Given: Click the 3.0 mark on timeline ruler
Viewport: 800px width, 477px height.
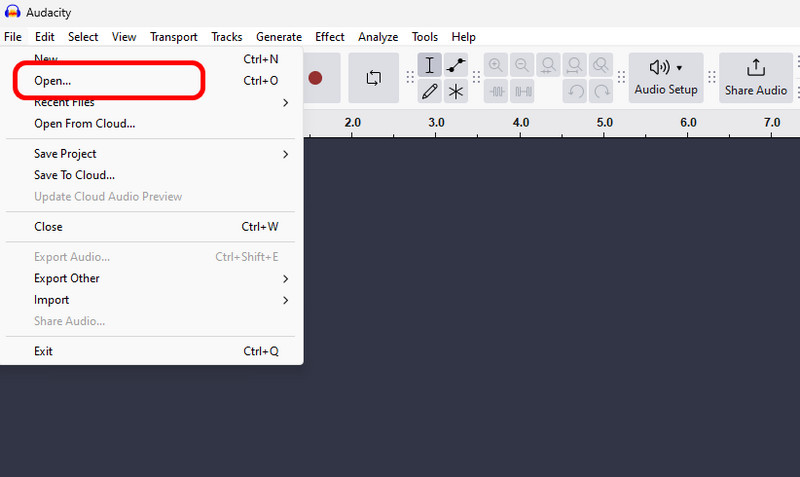Looking at the screenshot, I should 436,122.
